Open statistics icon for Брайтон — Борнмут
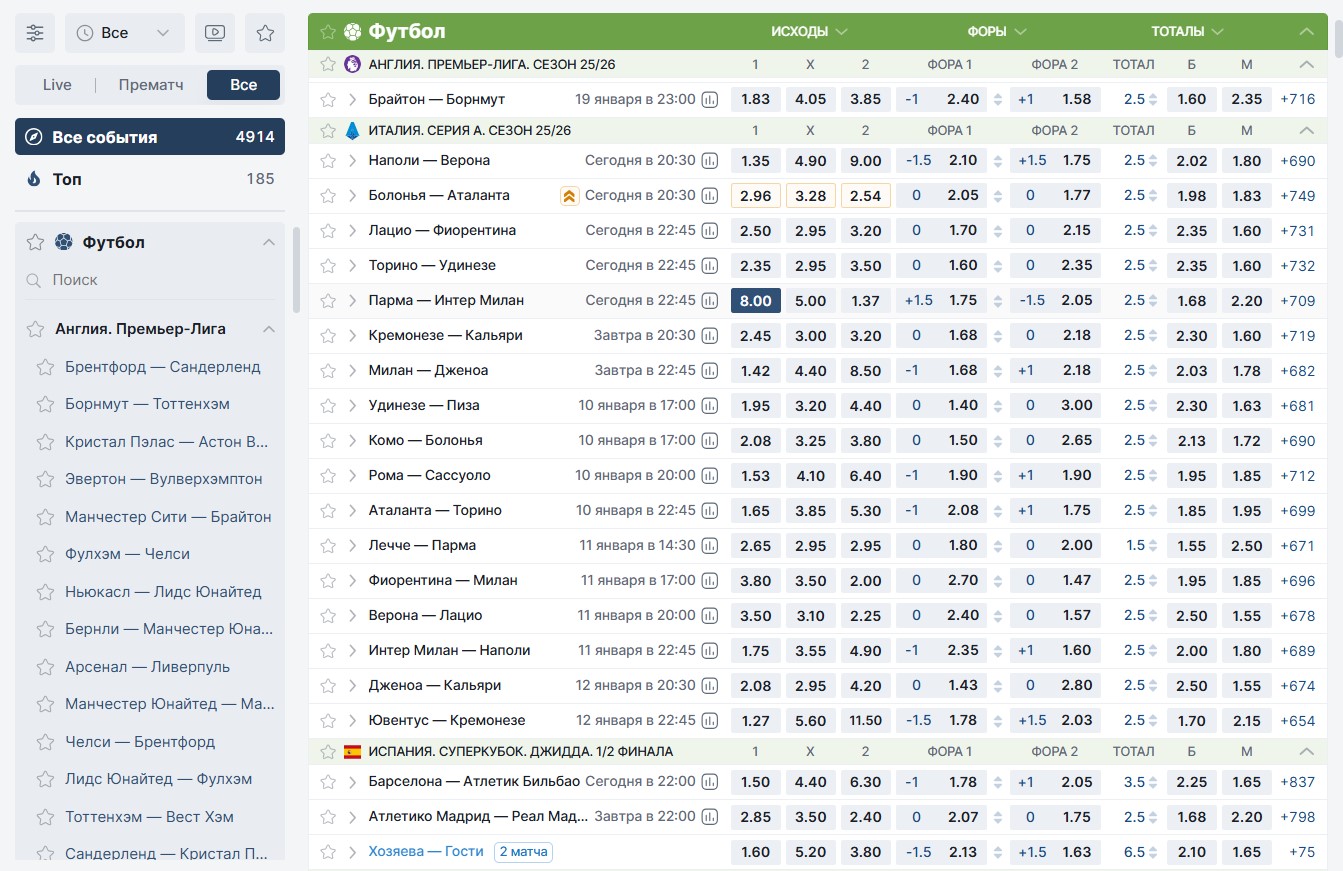The width and height of the screenshot is (1343, 871). (x=710, y=100)
